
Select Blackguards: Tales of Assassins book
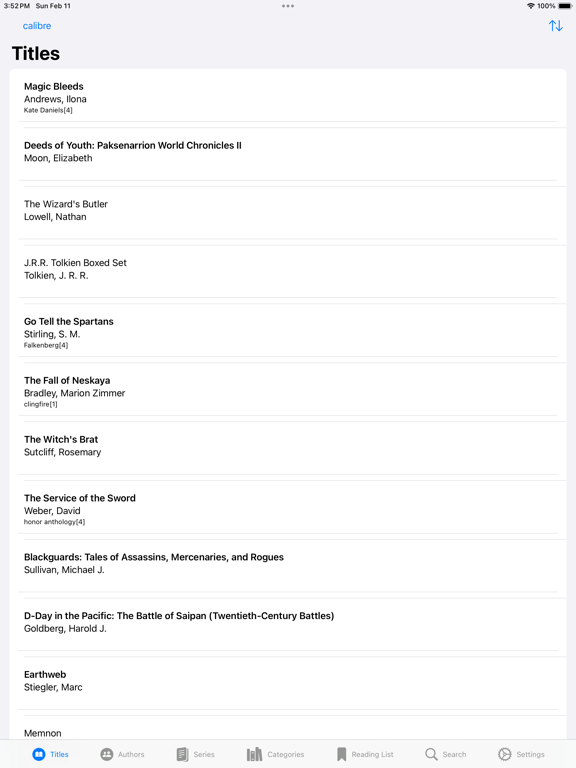coord(288,568)
